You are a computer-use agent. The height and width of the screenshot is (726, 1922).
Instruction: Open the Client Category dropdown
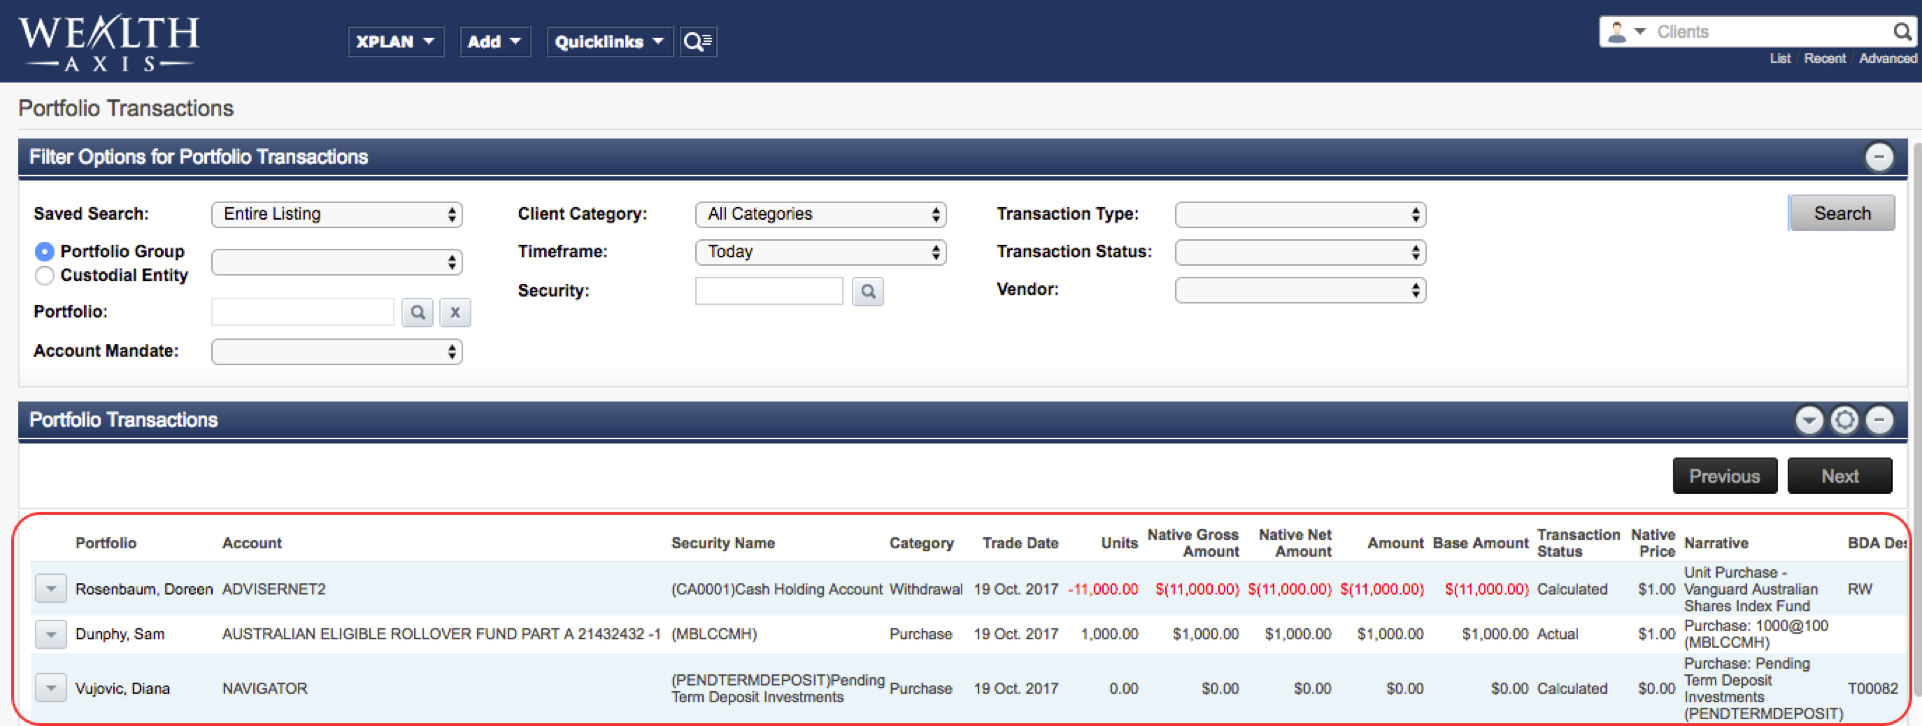(x=821, y=214)
